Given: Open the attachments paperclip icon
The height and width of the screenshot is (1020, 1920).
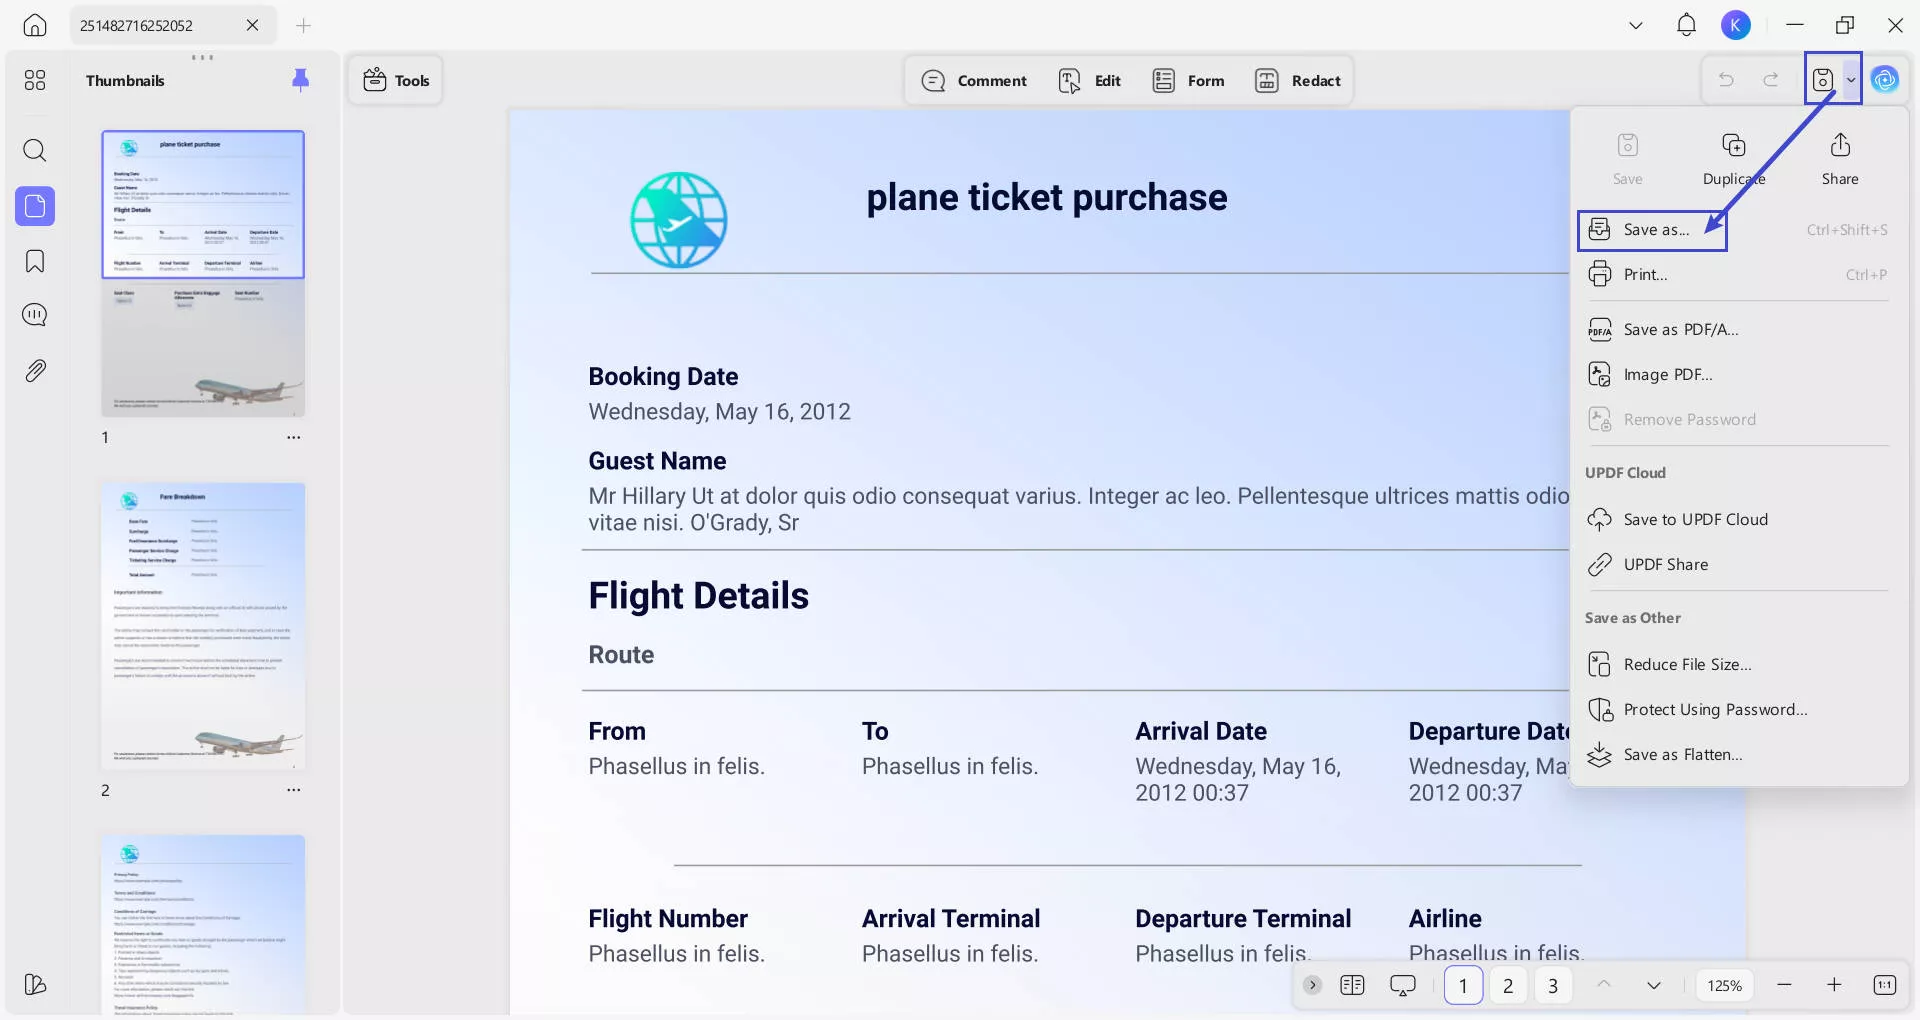Looking at the screenshot, I should coord(35,371).
